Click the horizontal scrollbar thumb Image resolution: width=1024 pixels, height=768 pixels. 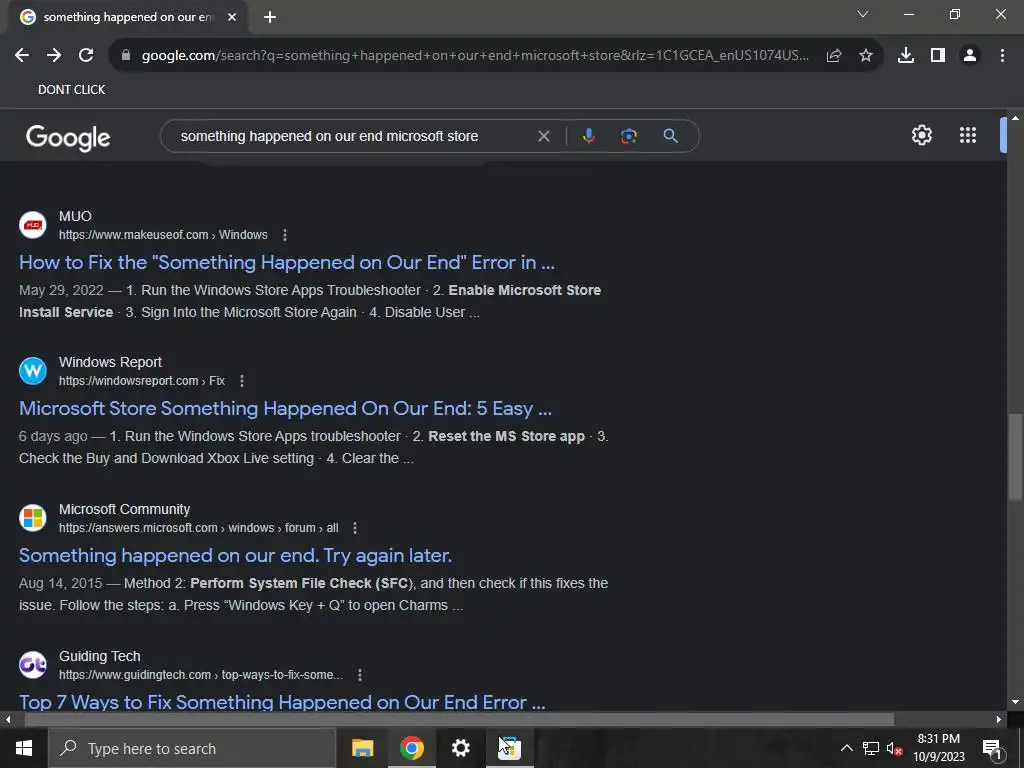(x=459, y=720)
